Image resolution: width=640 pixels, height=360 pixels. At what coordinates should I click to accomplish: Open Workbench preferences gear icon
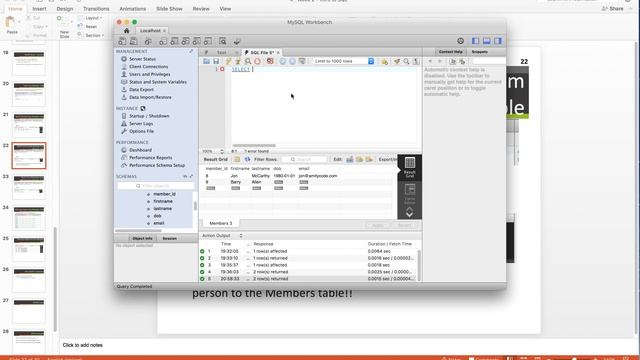click(x=460, y=41)
